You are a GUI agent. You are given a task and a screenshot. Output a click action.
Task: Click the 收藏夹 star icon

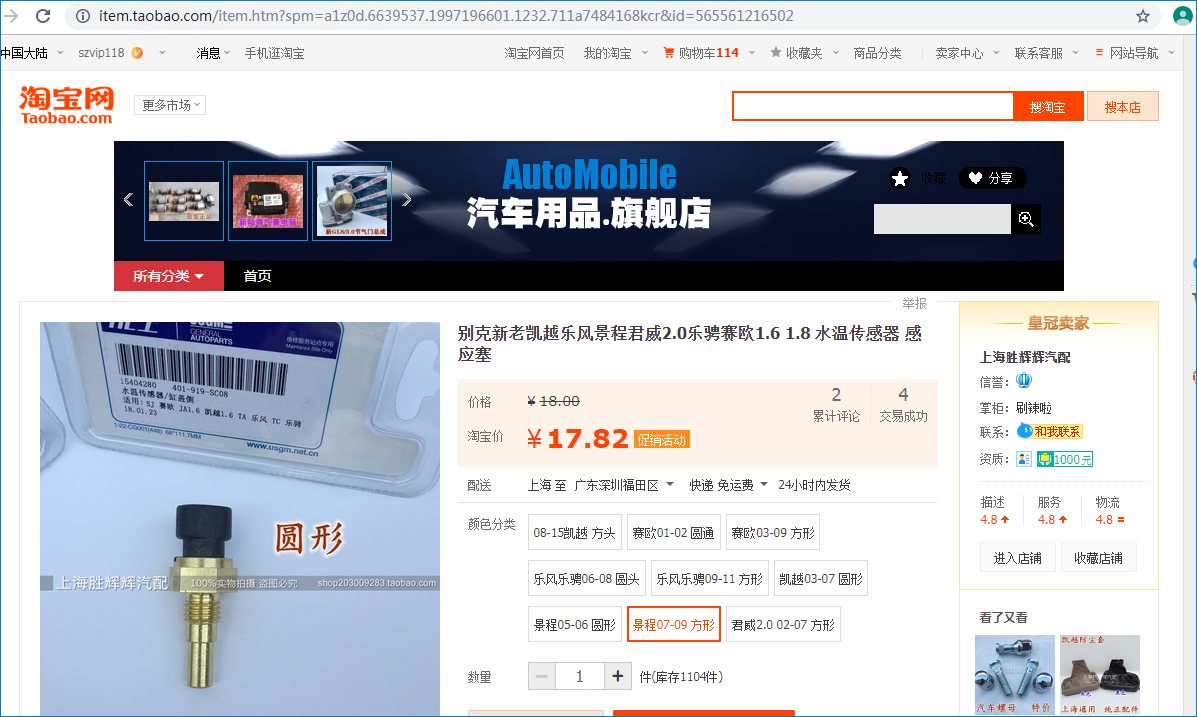tap(776, 53)
